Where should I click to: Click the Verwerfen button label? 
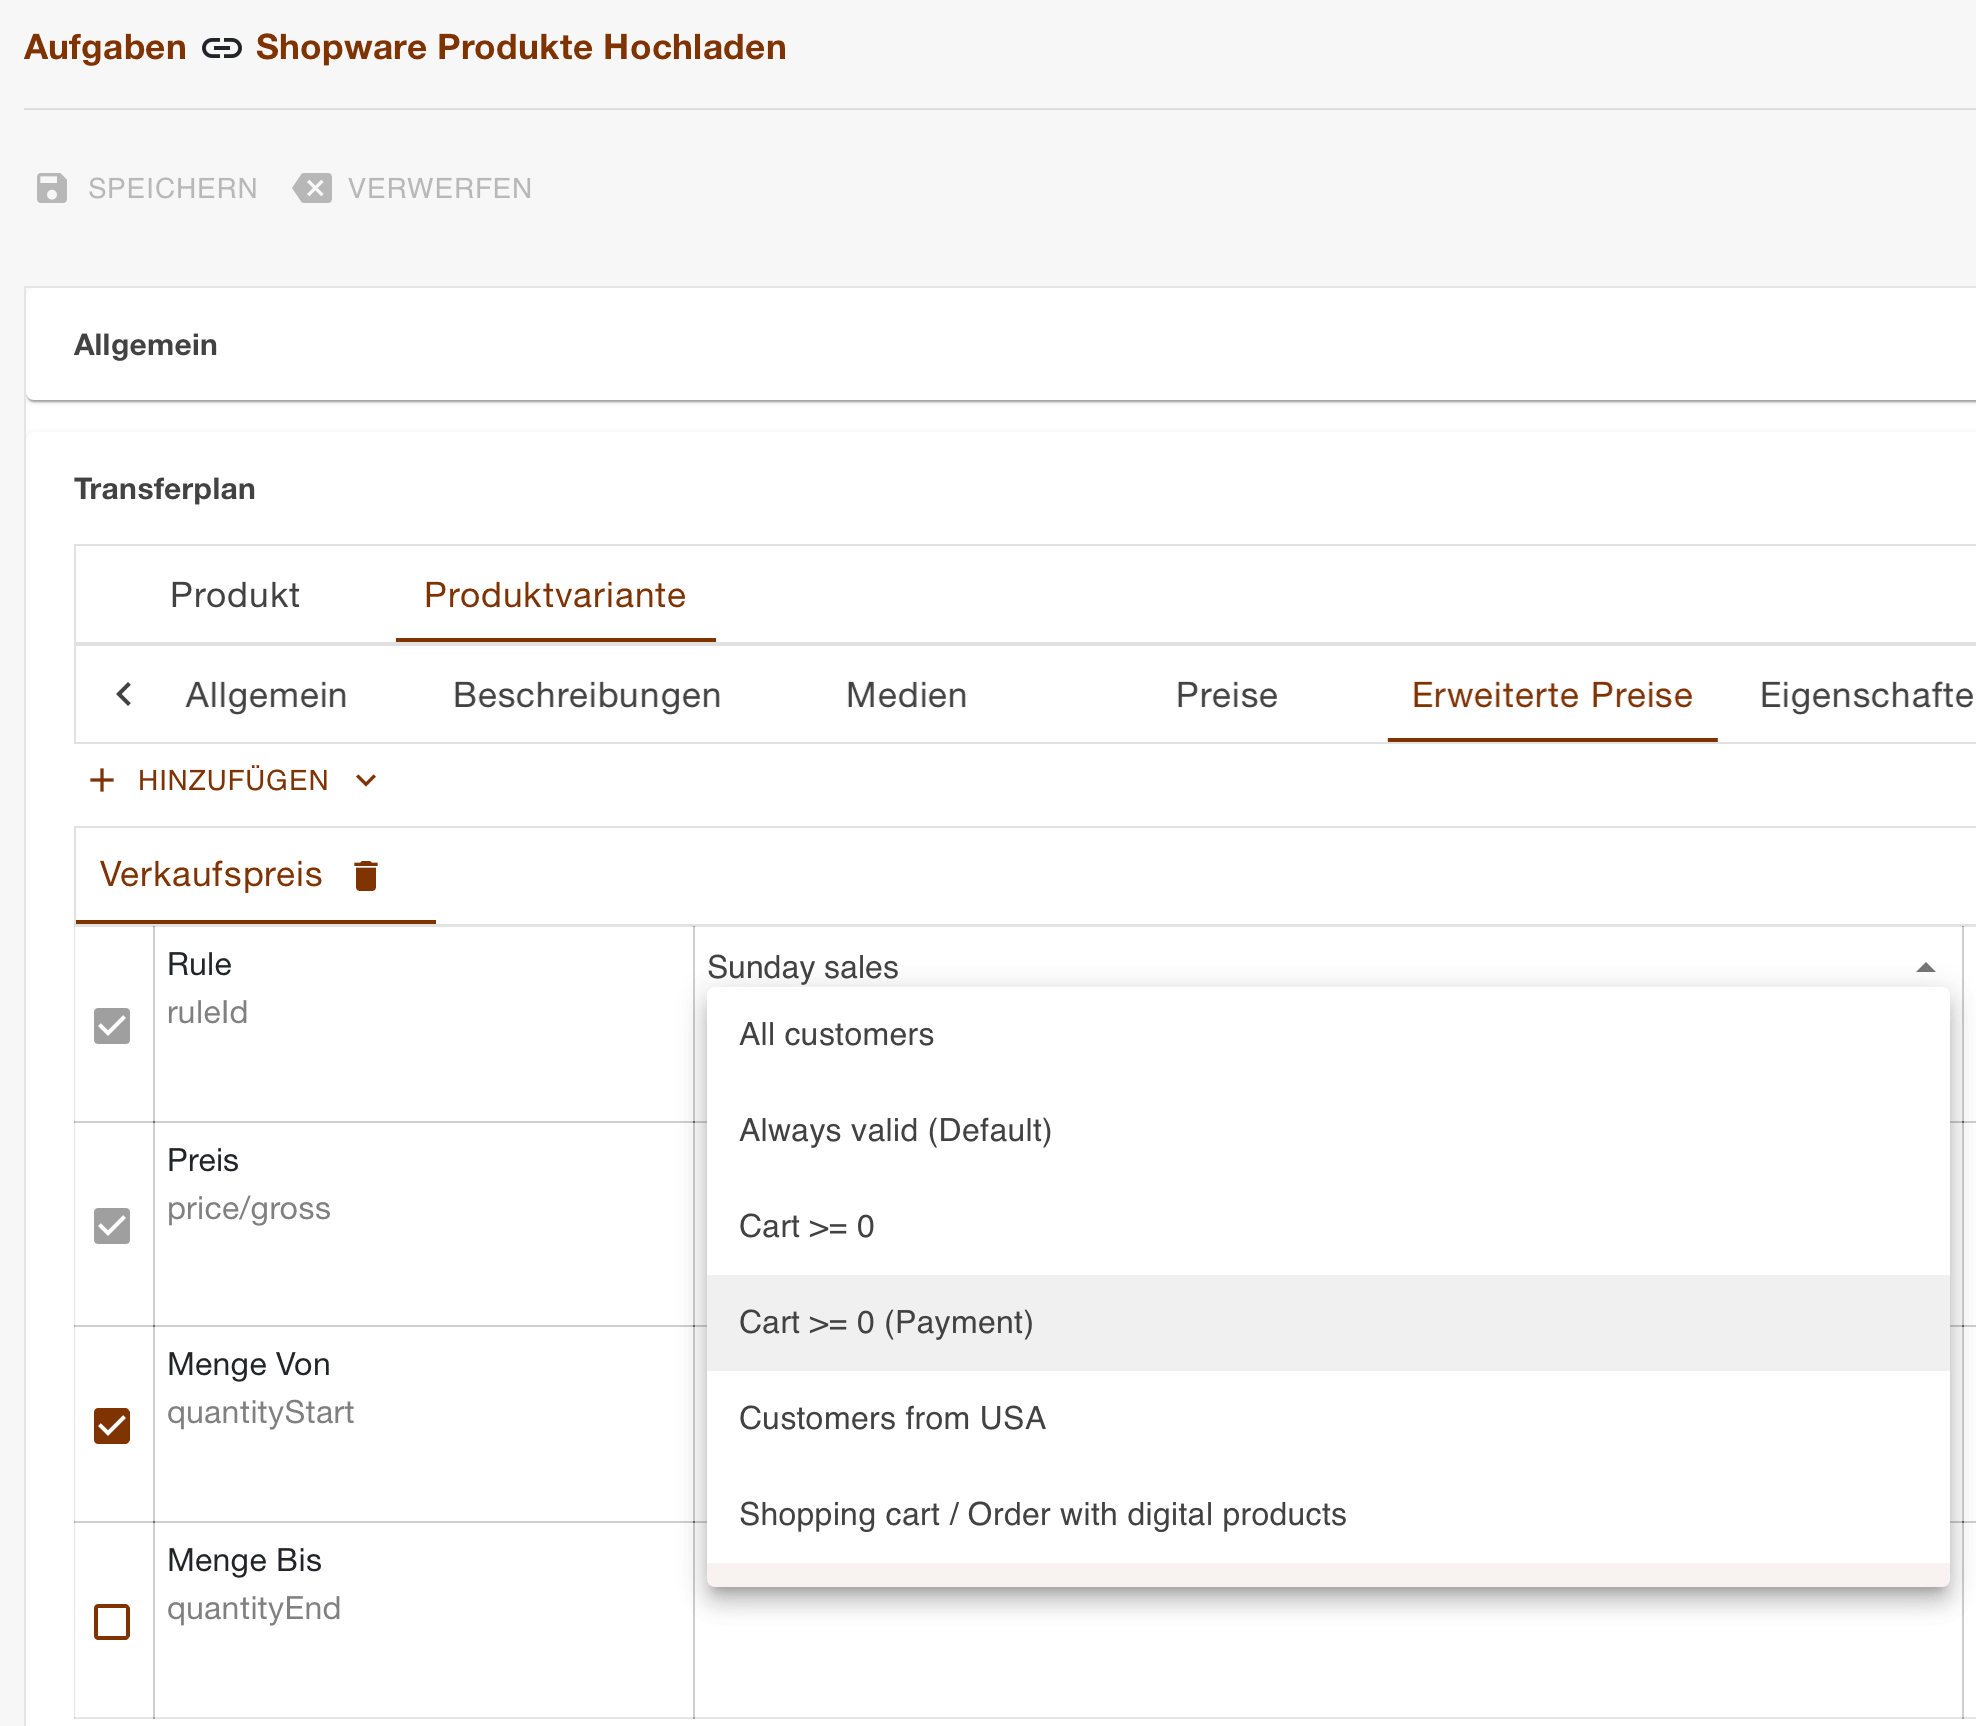point(440,188)
